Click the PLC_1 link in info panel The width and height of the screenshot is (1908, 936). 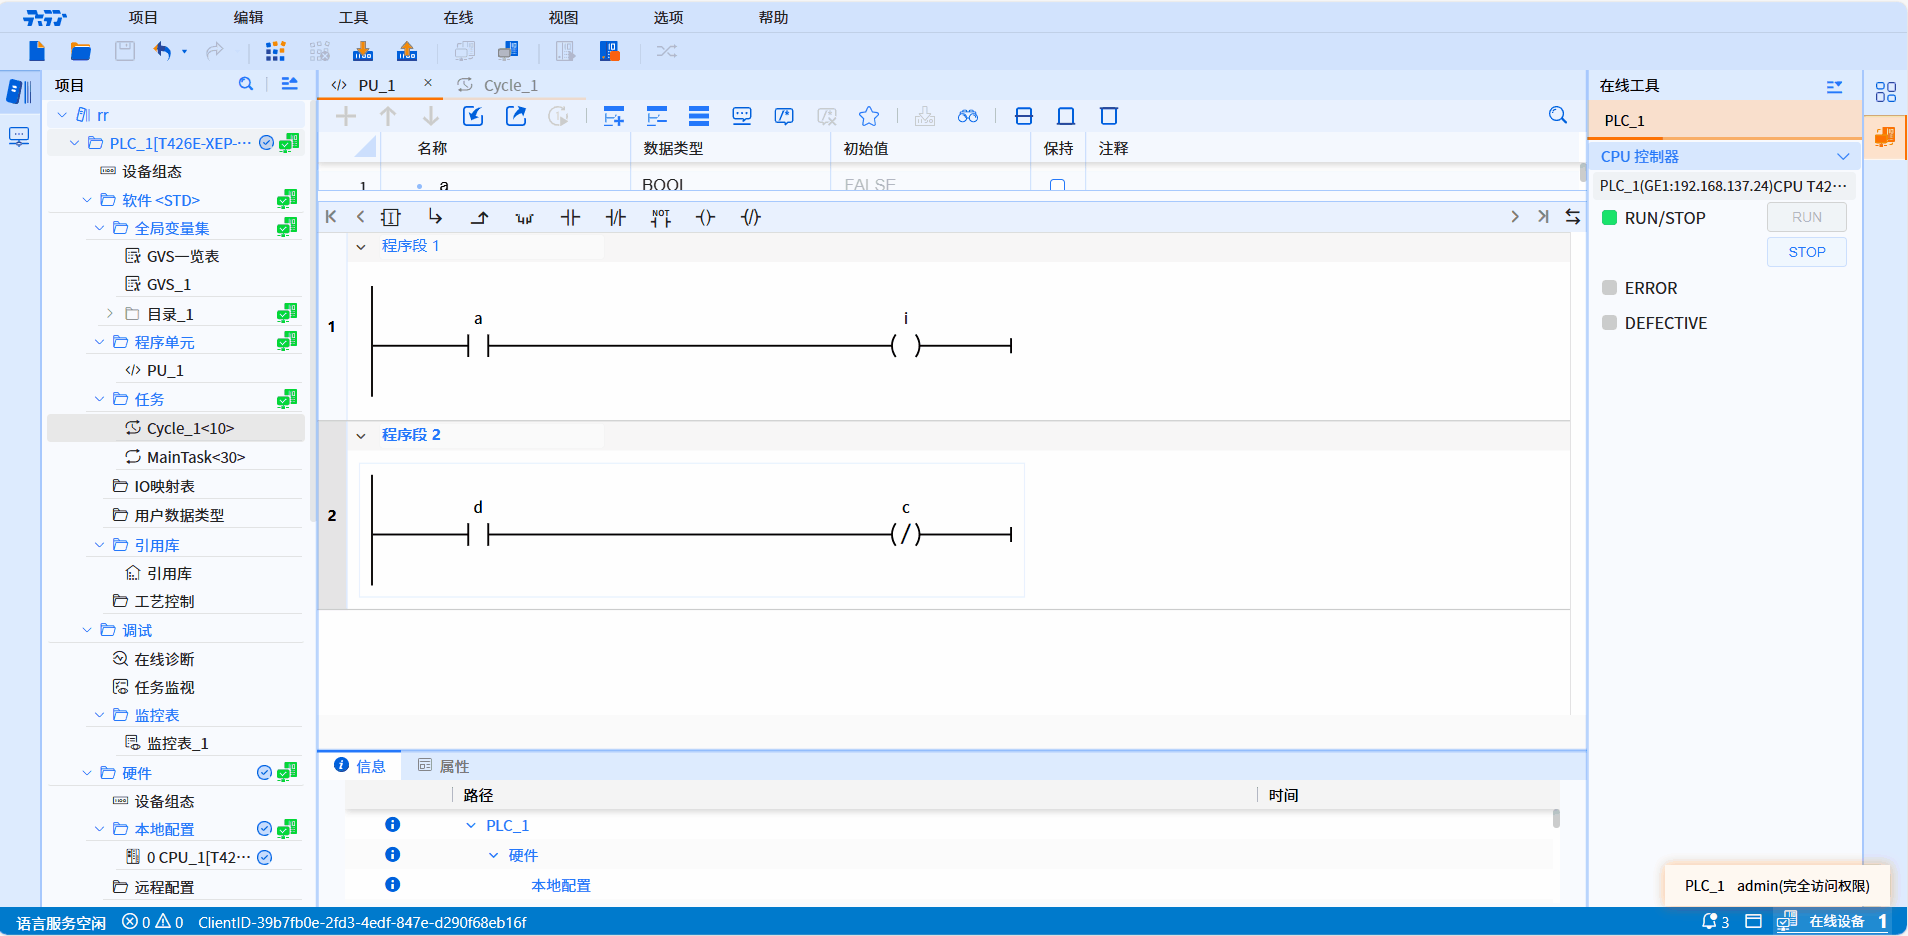tap(507, 825)
